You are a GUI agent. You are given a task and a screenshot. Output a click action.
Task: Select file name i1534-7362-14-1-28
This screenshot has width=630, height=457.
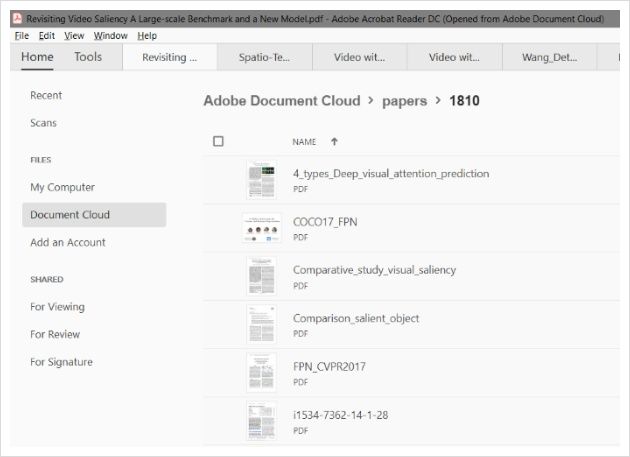[x=340, y=415]
